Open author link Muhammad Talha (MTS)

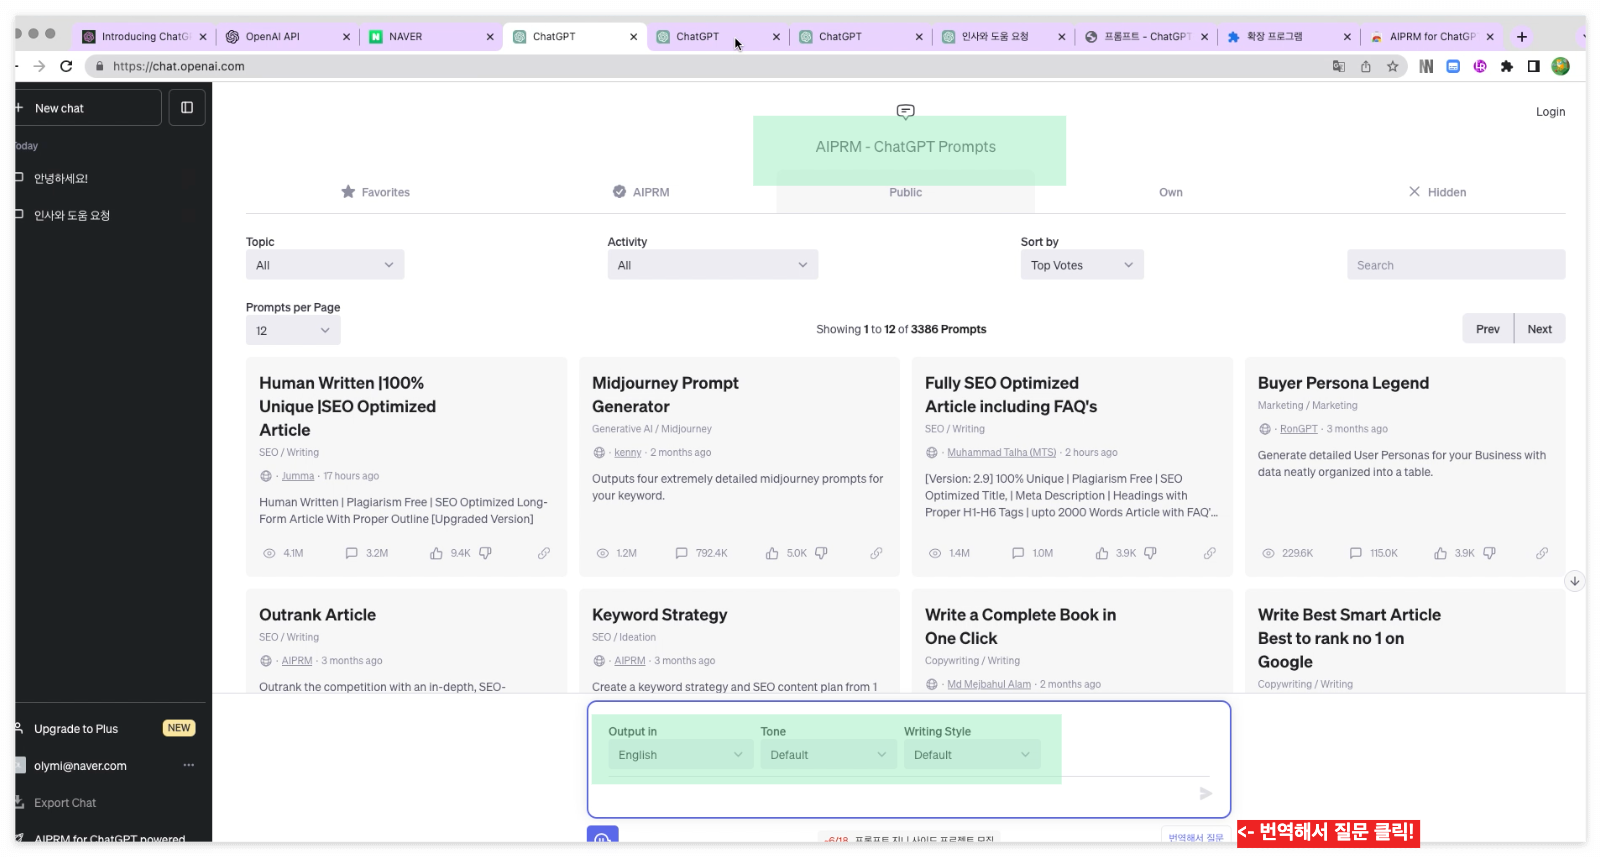(x=1002, y=453)
